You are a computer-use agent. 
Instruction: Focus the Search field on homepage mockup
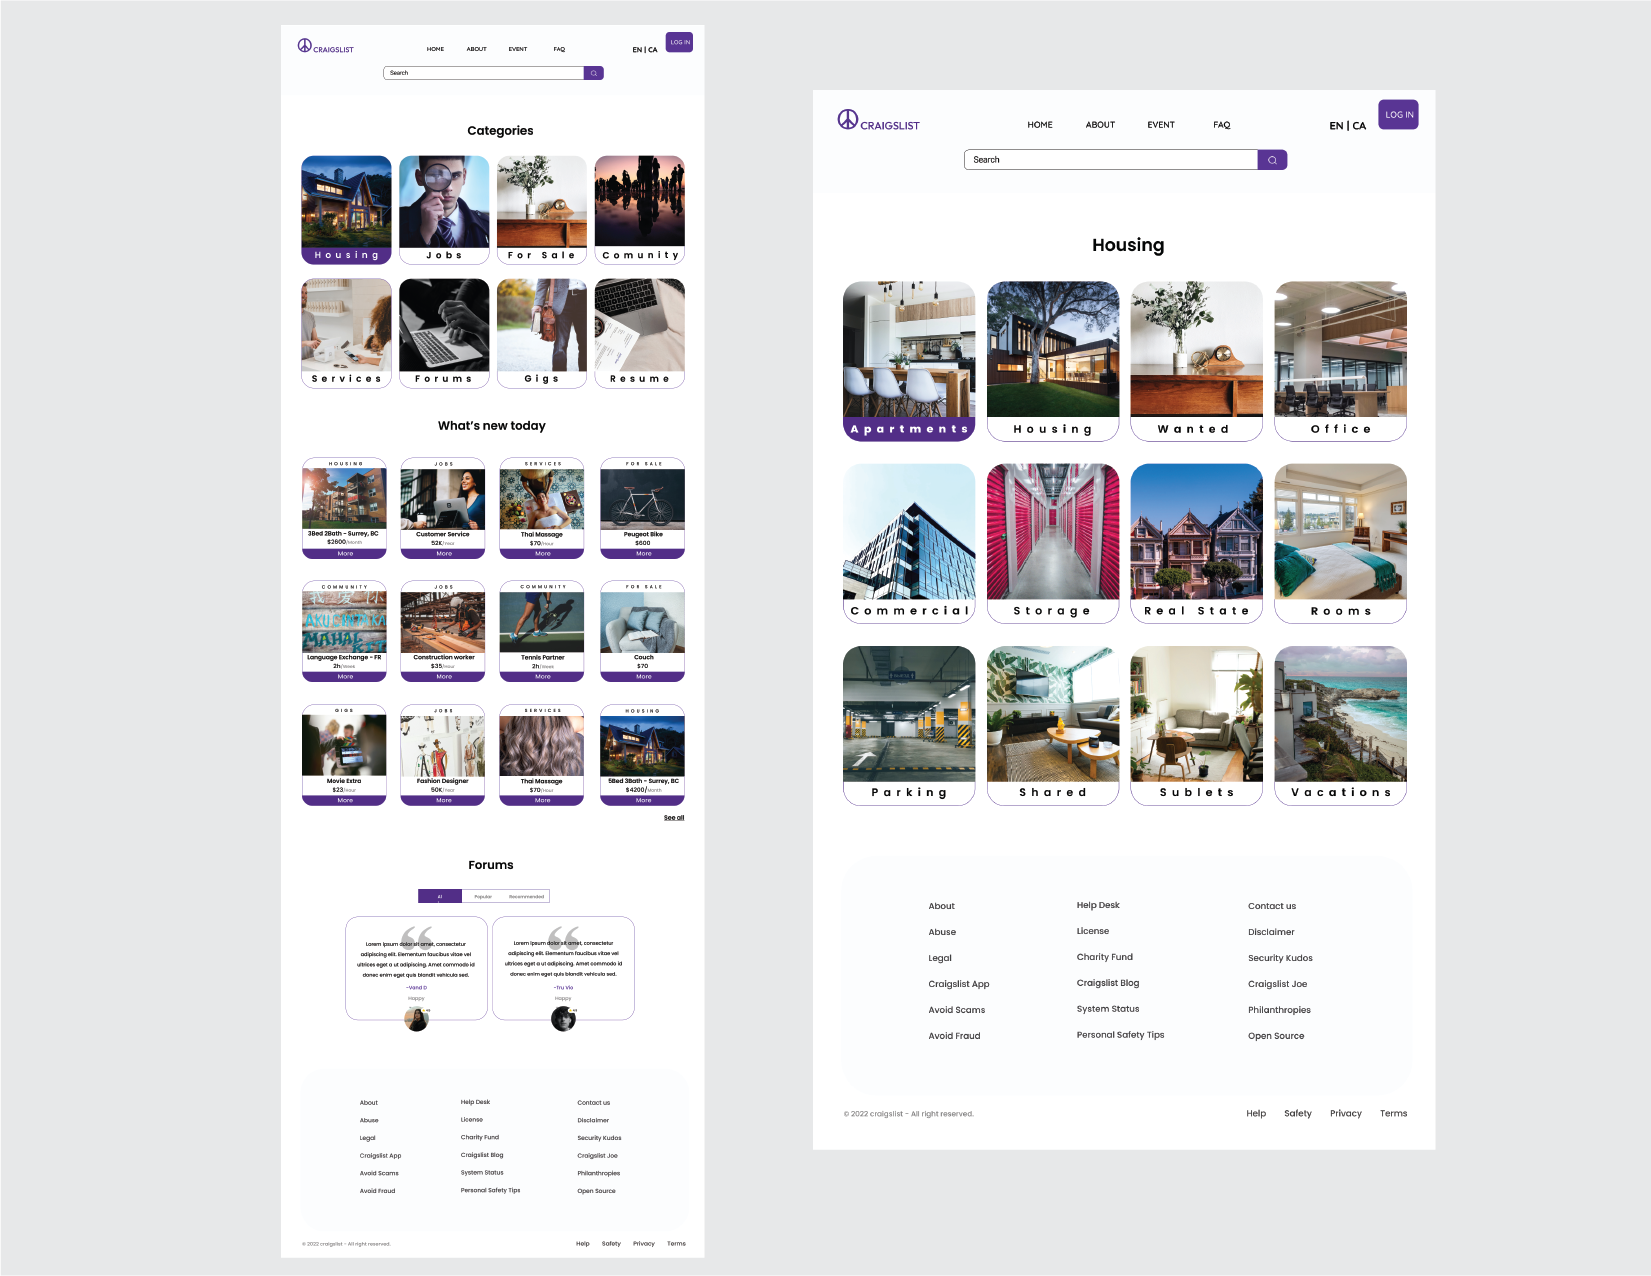tap(483, 73)
